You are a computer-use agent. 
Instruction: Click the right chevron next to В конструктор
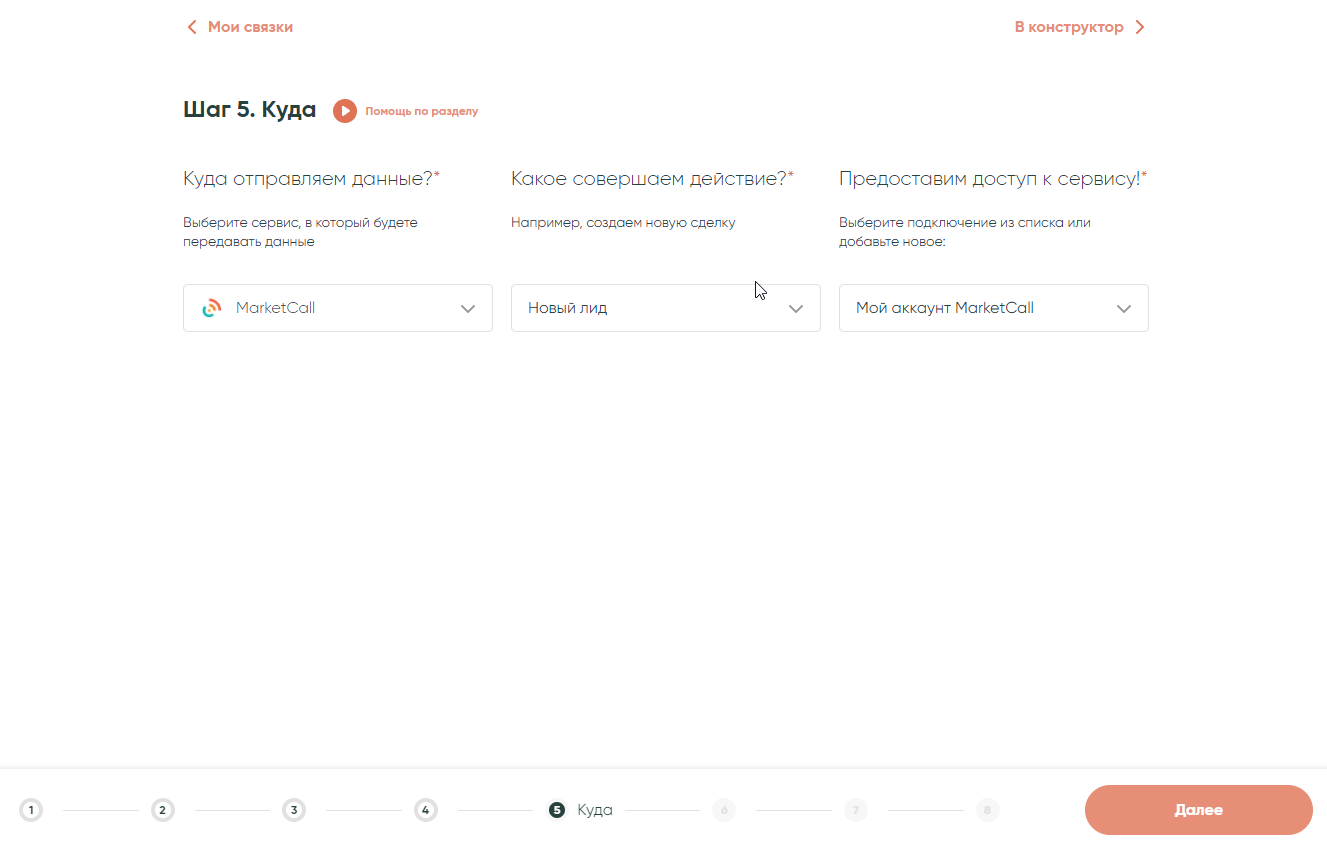coord(1140,27)
